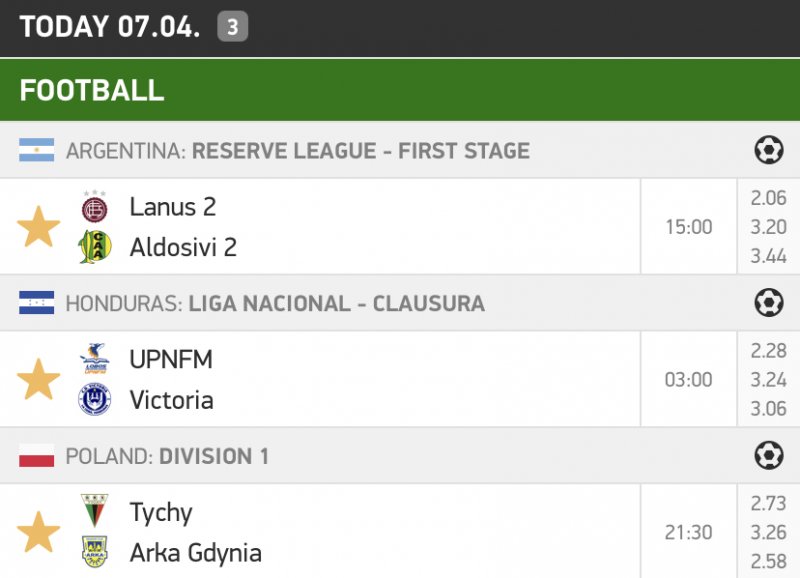
Task: Click the Lanus 2 club crest
Action: click(x=95, y=207)
